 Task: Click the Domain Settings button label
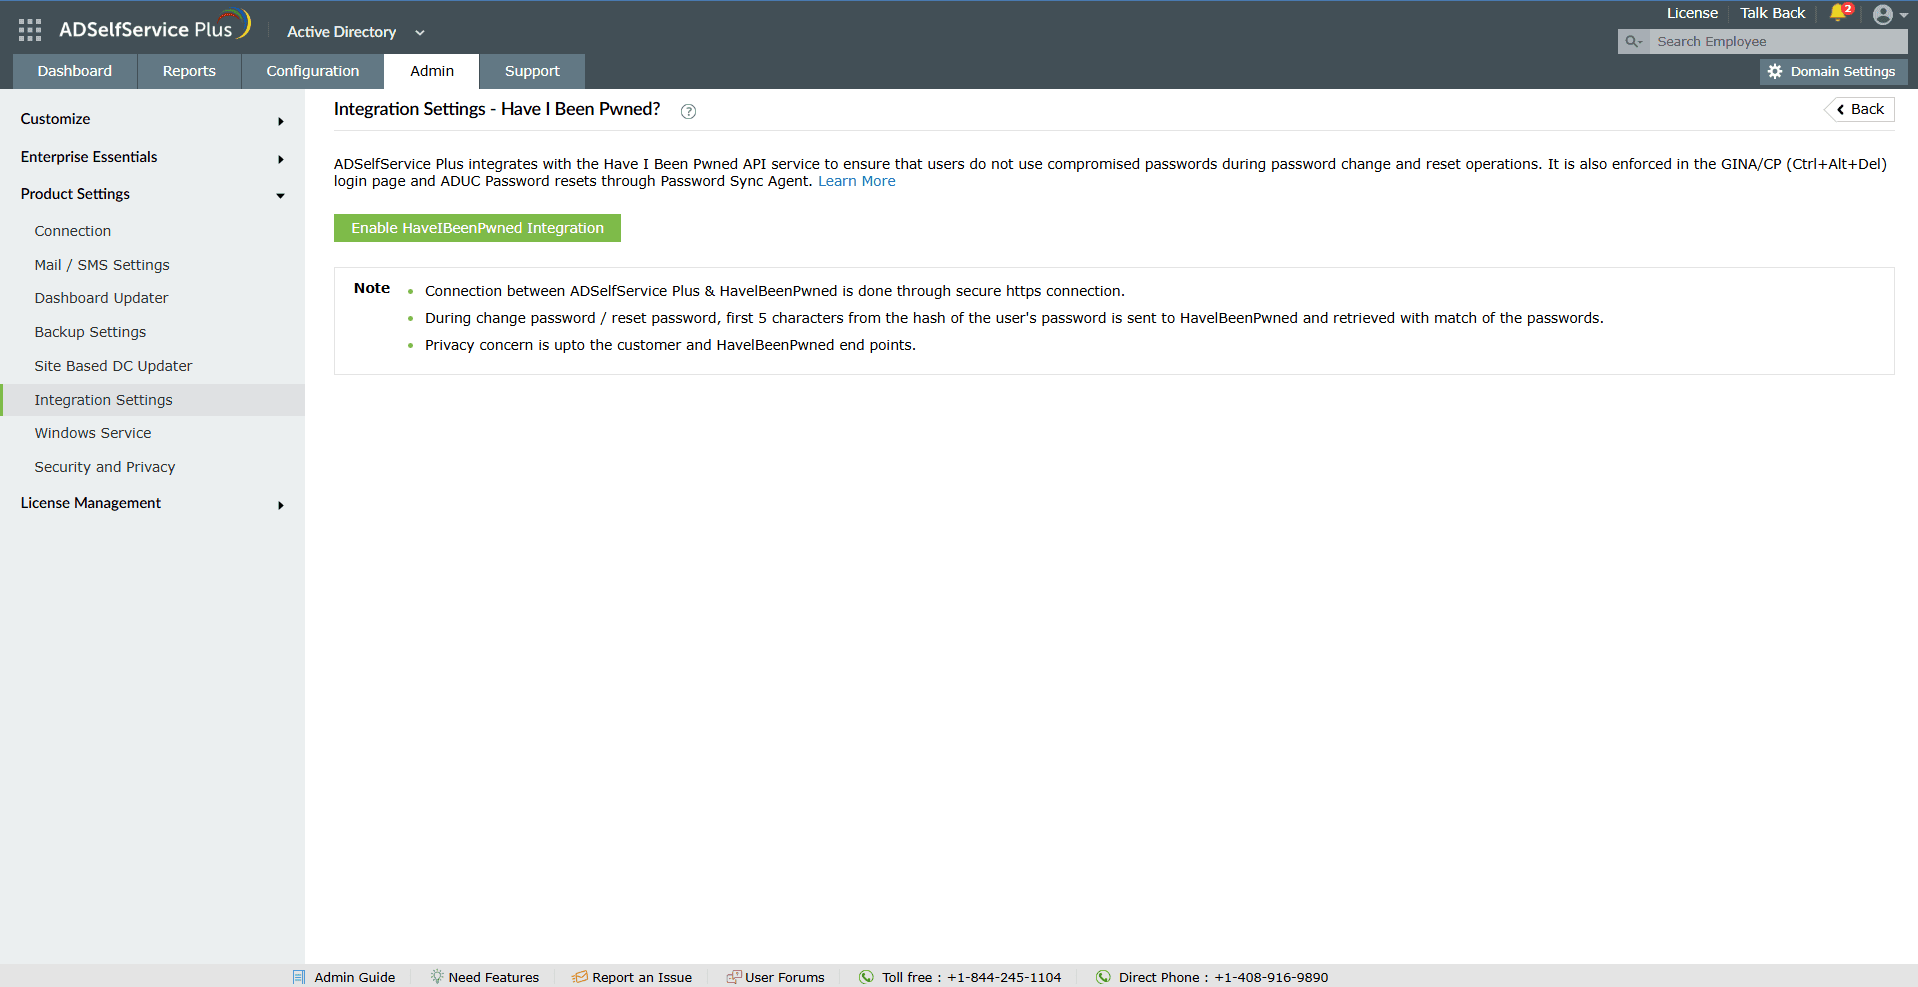[x=1842, y=71]
